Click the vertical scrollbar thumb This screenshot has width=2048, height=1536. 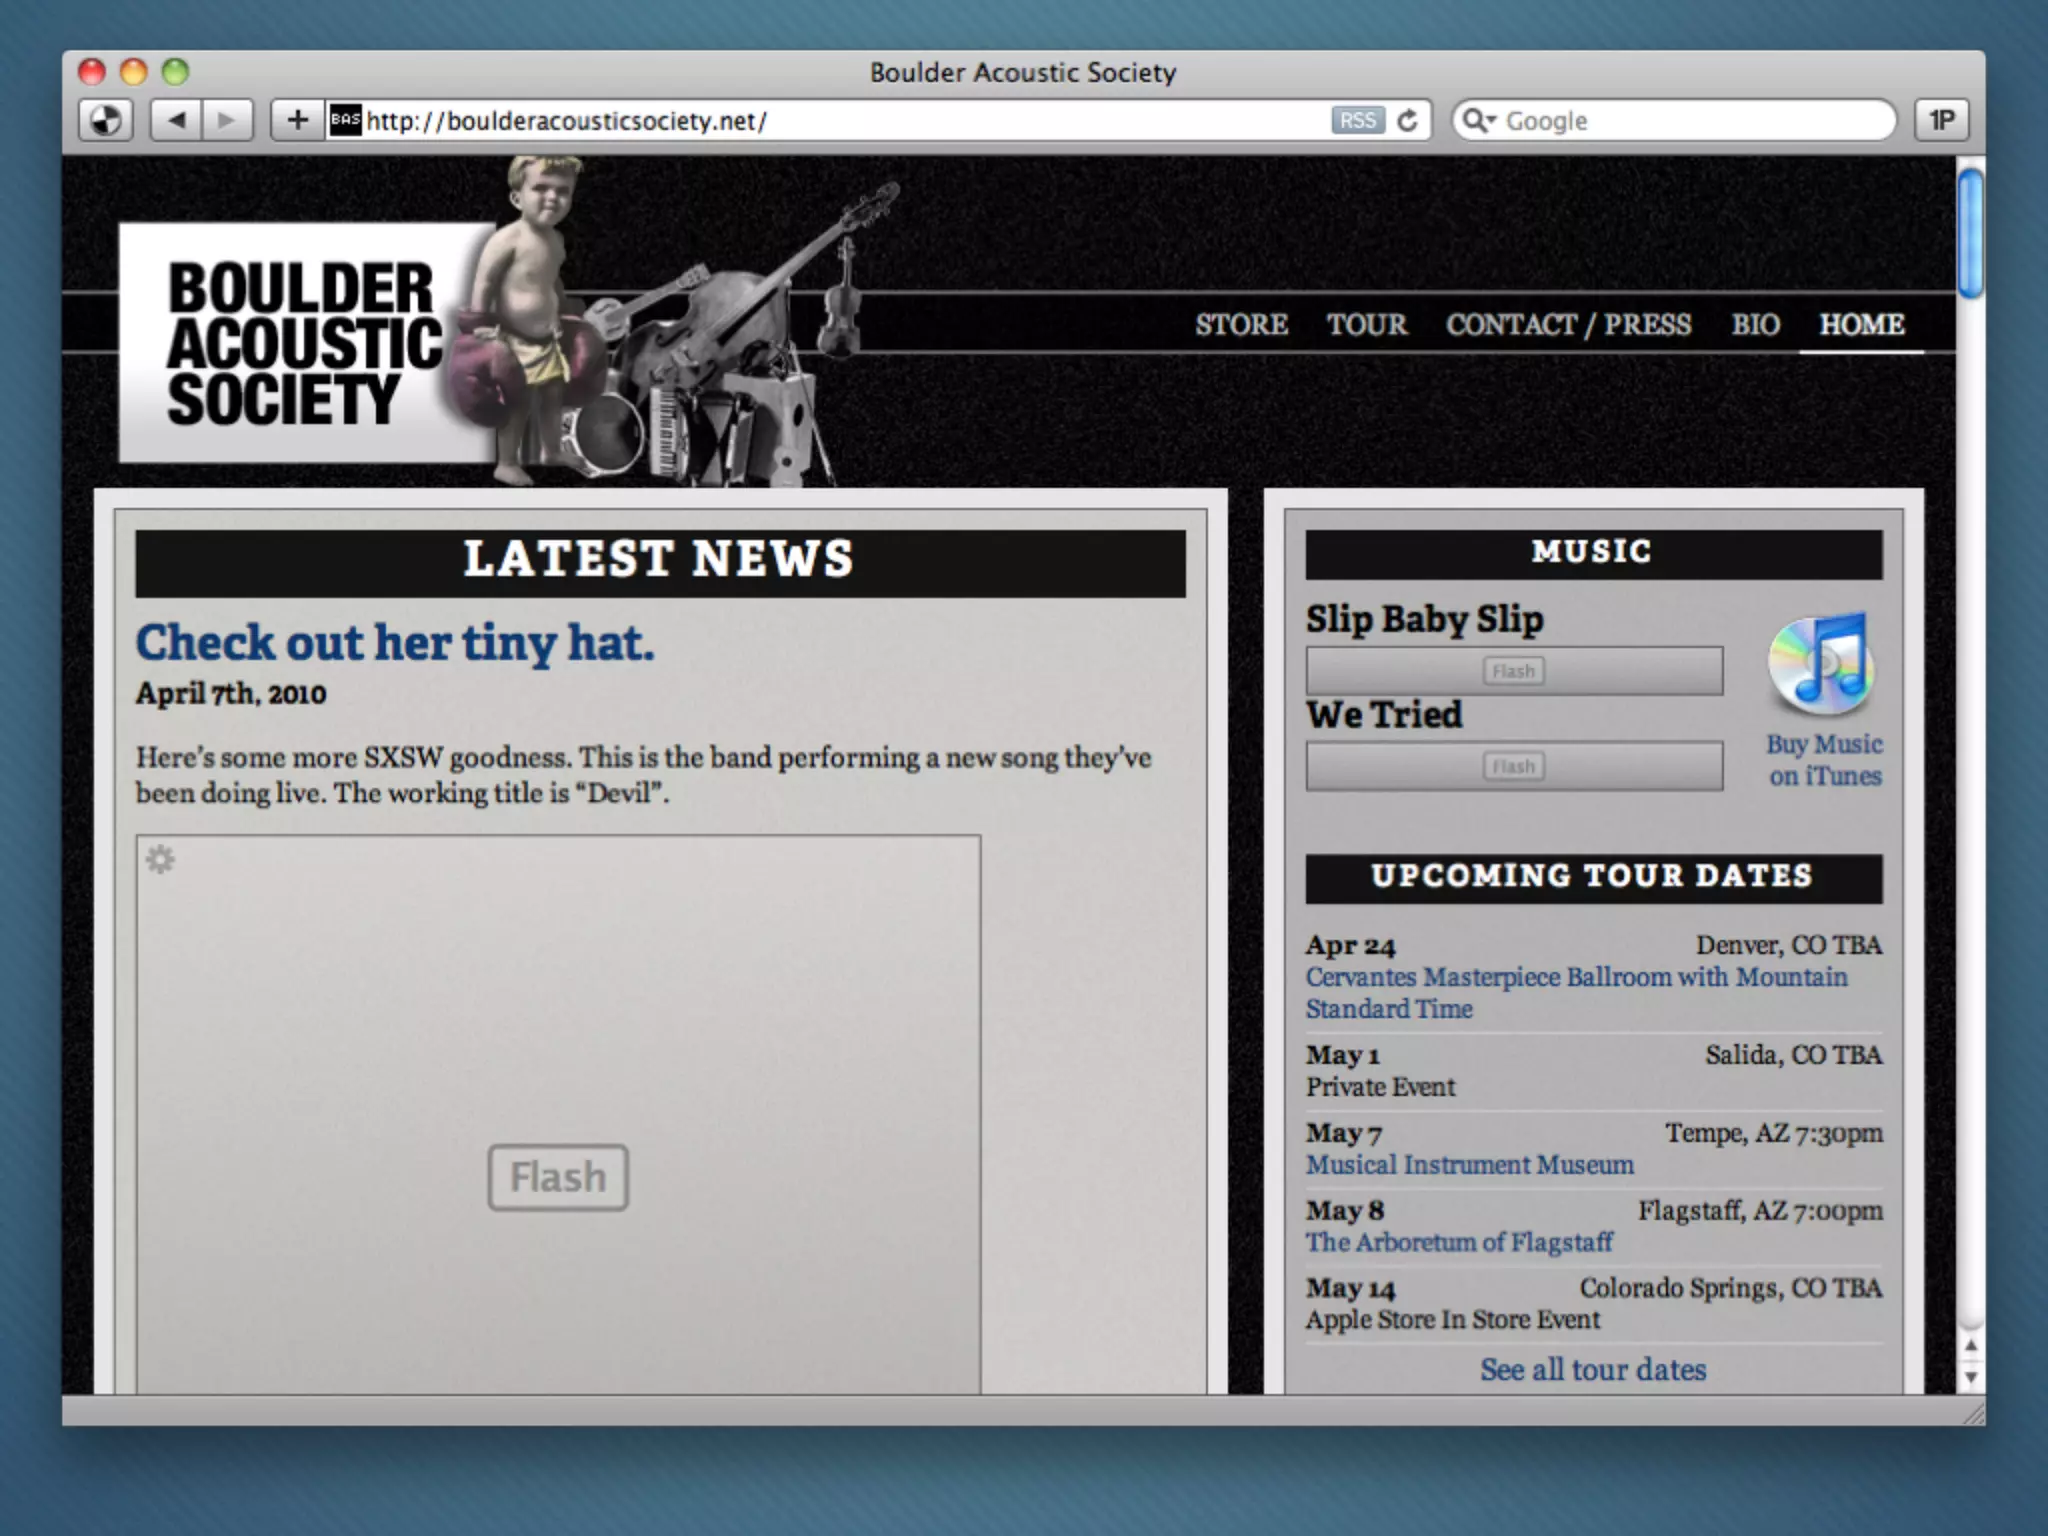click(1970, 235)
